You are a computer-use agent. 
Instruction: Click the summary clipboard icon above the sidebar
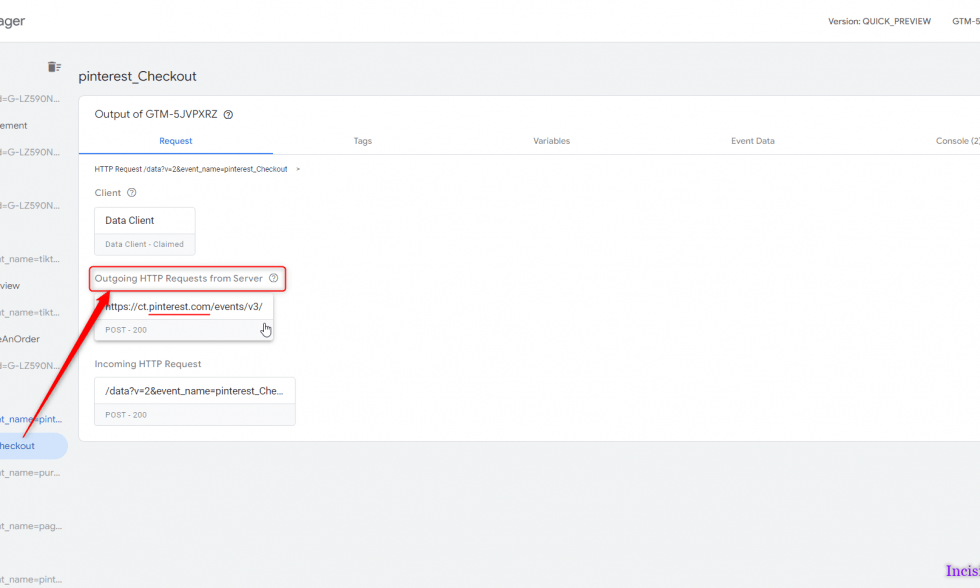point(54,66)
